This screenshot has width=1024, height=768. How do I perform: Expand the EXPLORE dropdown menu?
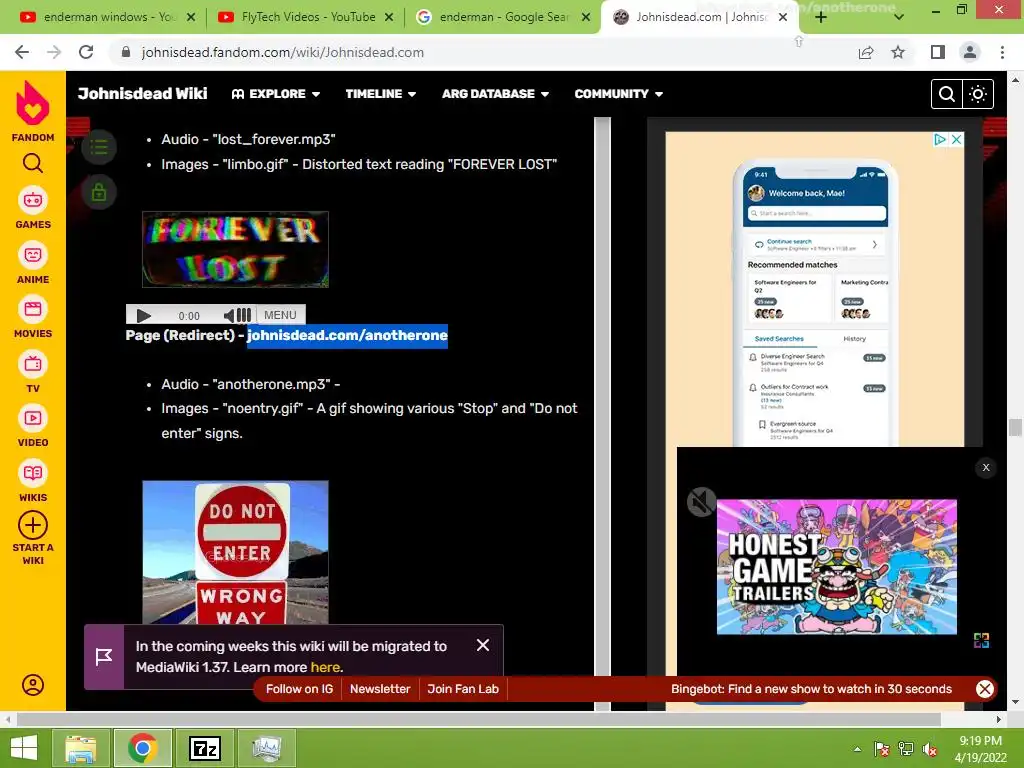pos(276,94)
